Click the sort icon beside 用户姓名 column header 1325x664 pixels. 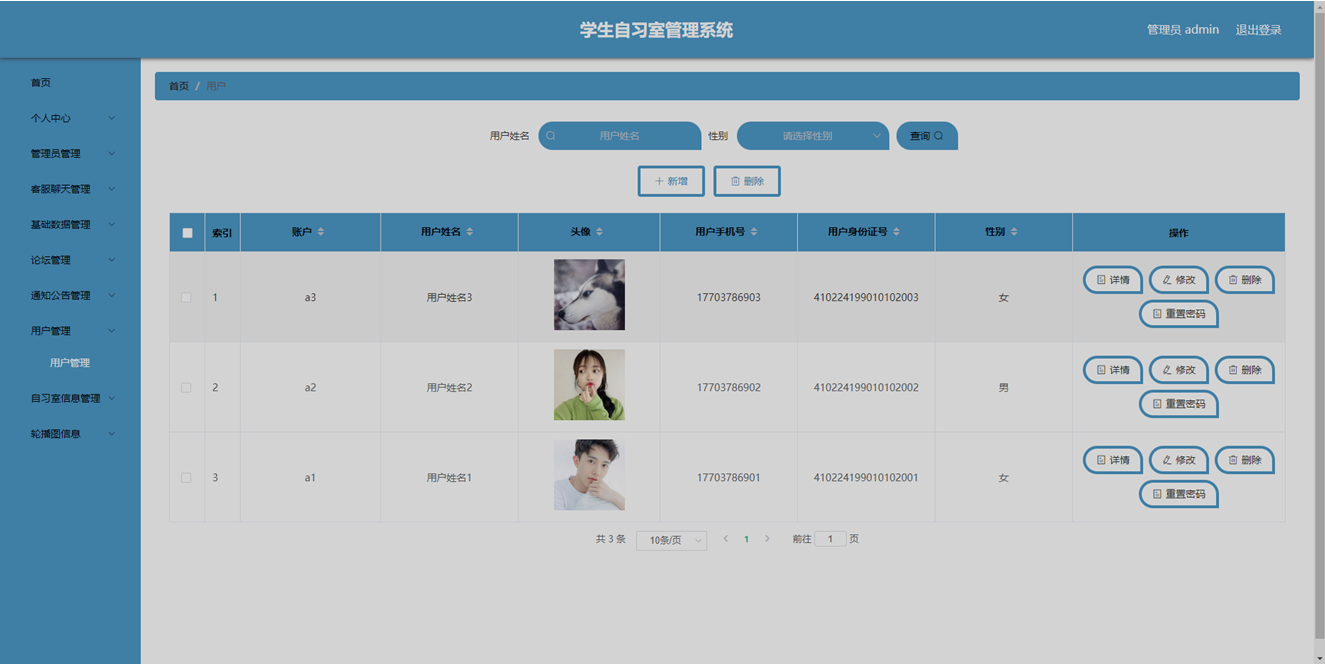click(x=470, y=232)
